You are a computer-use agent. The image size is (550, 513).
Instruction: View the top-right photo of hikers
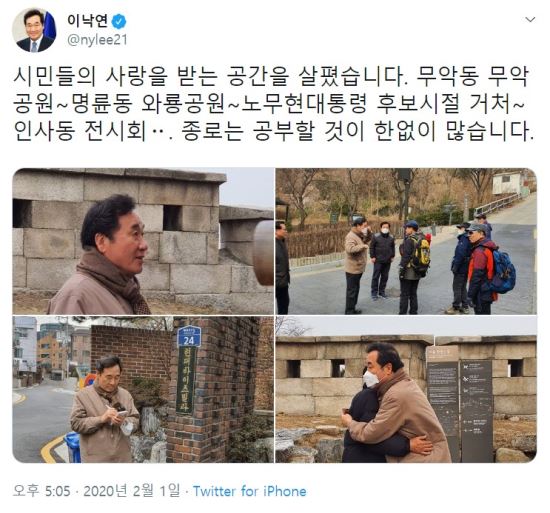point(406,241)
